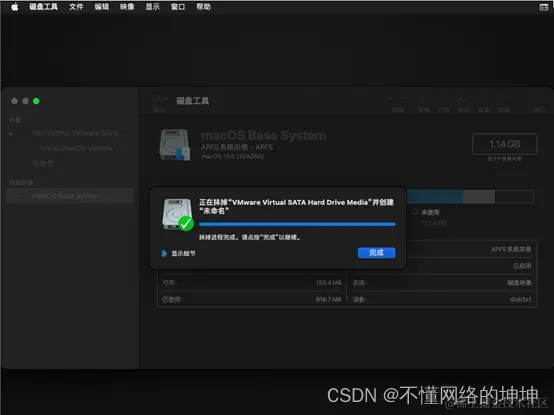Click the 未使用 legend marker
The image size is (554, 415).
point(415,212)
